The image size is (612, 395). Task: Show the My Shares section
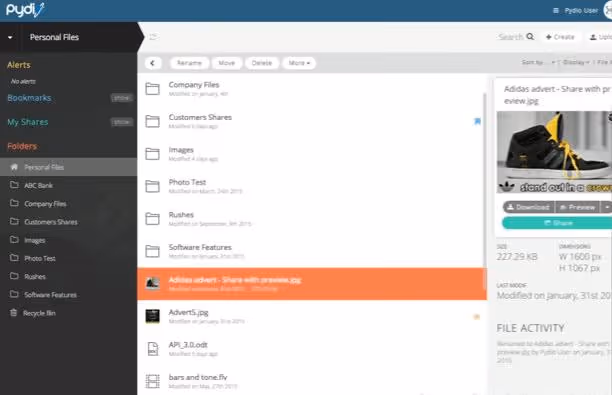point(121,122)
